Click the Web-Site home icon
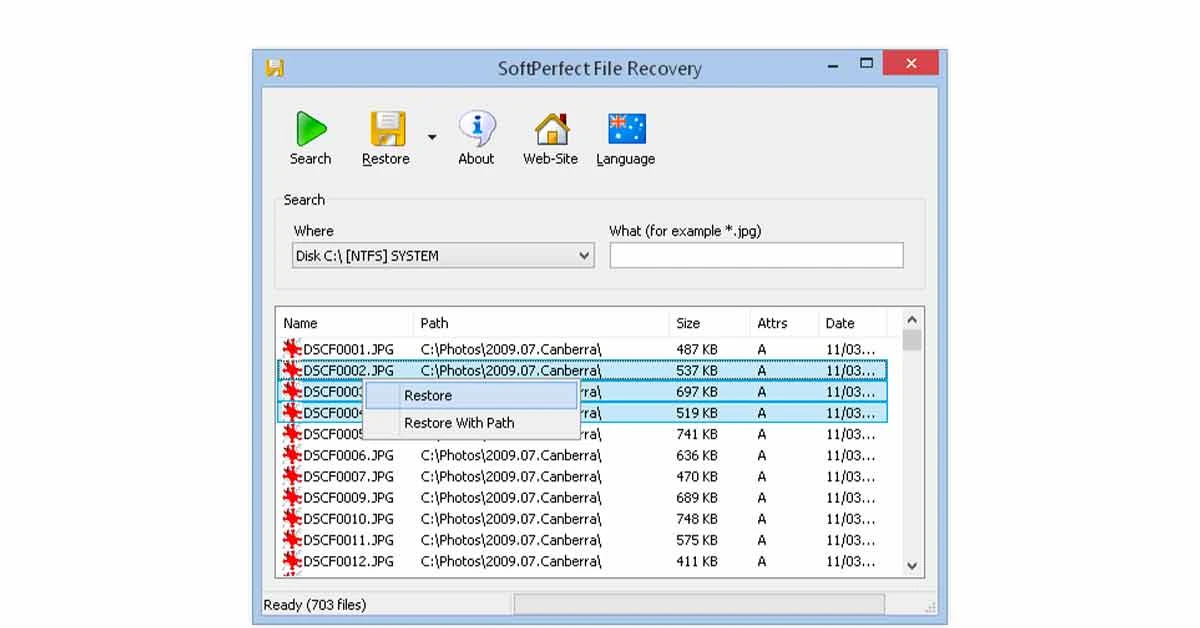The width and height of the screenshot is (1200, 628). pyautogui.click(x=550, y=128)
